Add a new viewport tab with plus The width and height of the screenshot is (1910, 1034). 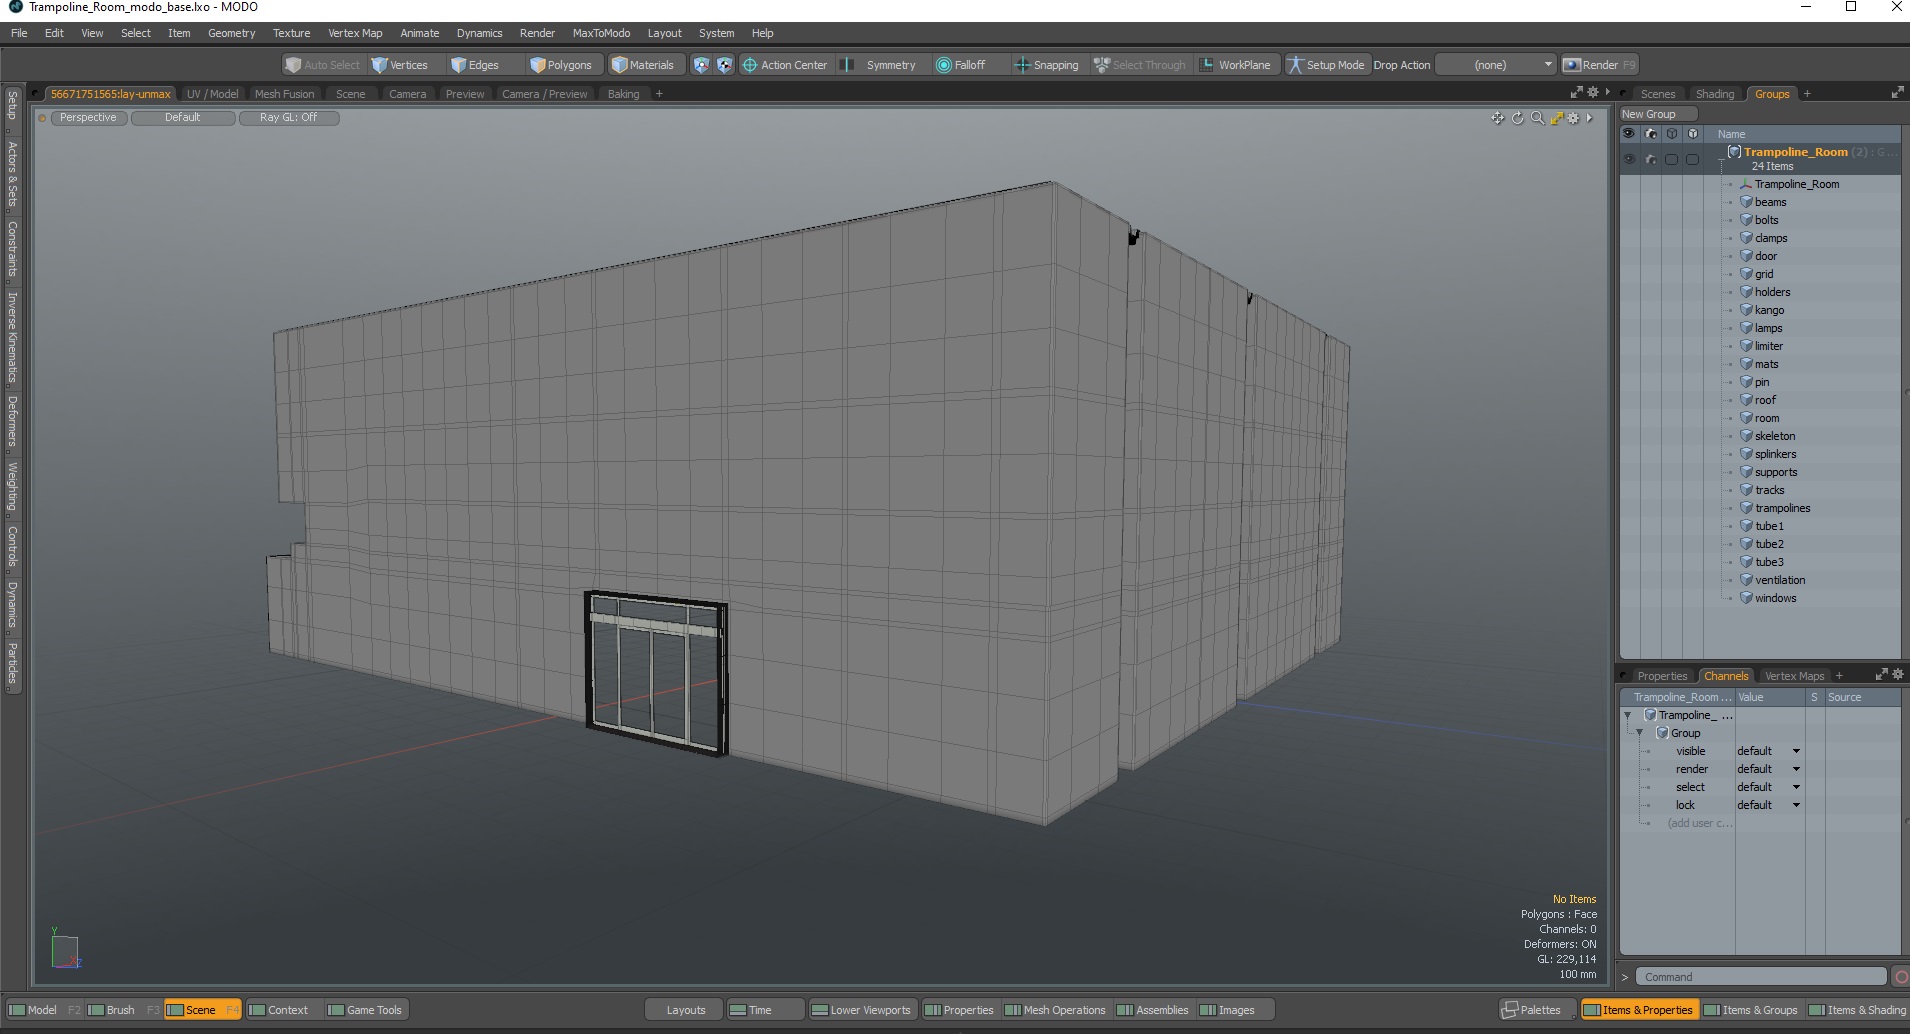pos(659,94)
